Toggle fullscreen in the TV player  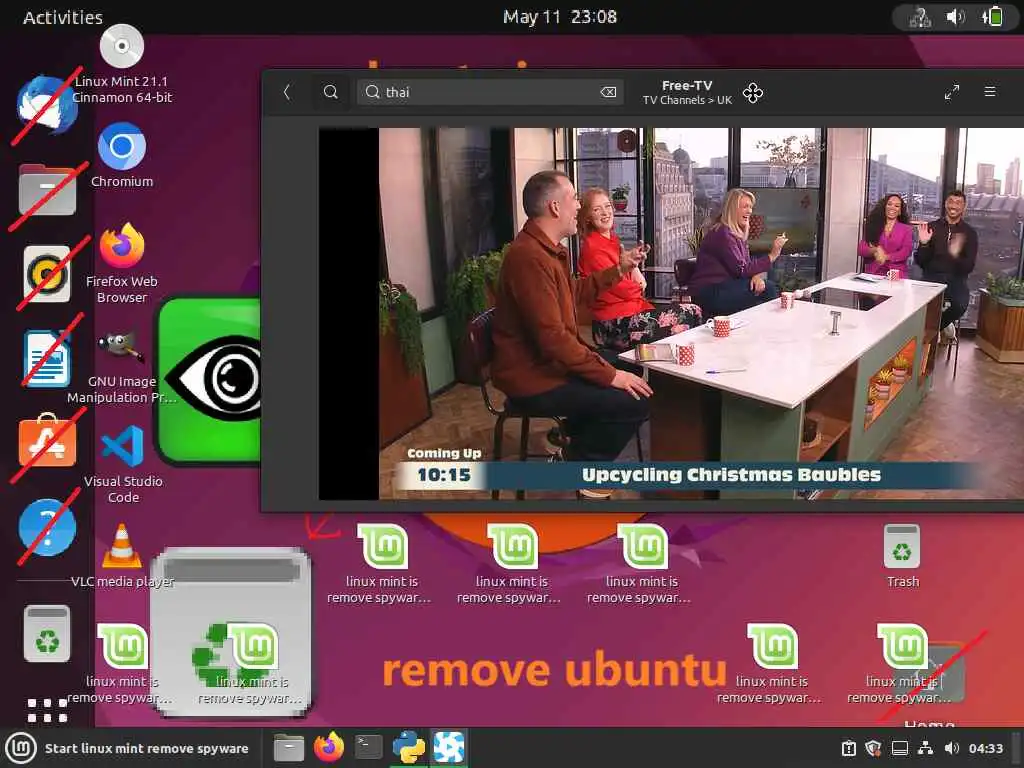(952, 92)
